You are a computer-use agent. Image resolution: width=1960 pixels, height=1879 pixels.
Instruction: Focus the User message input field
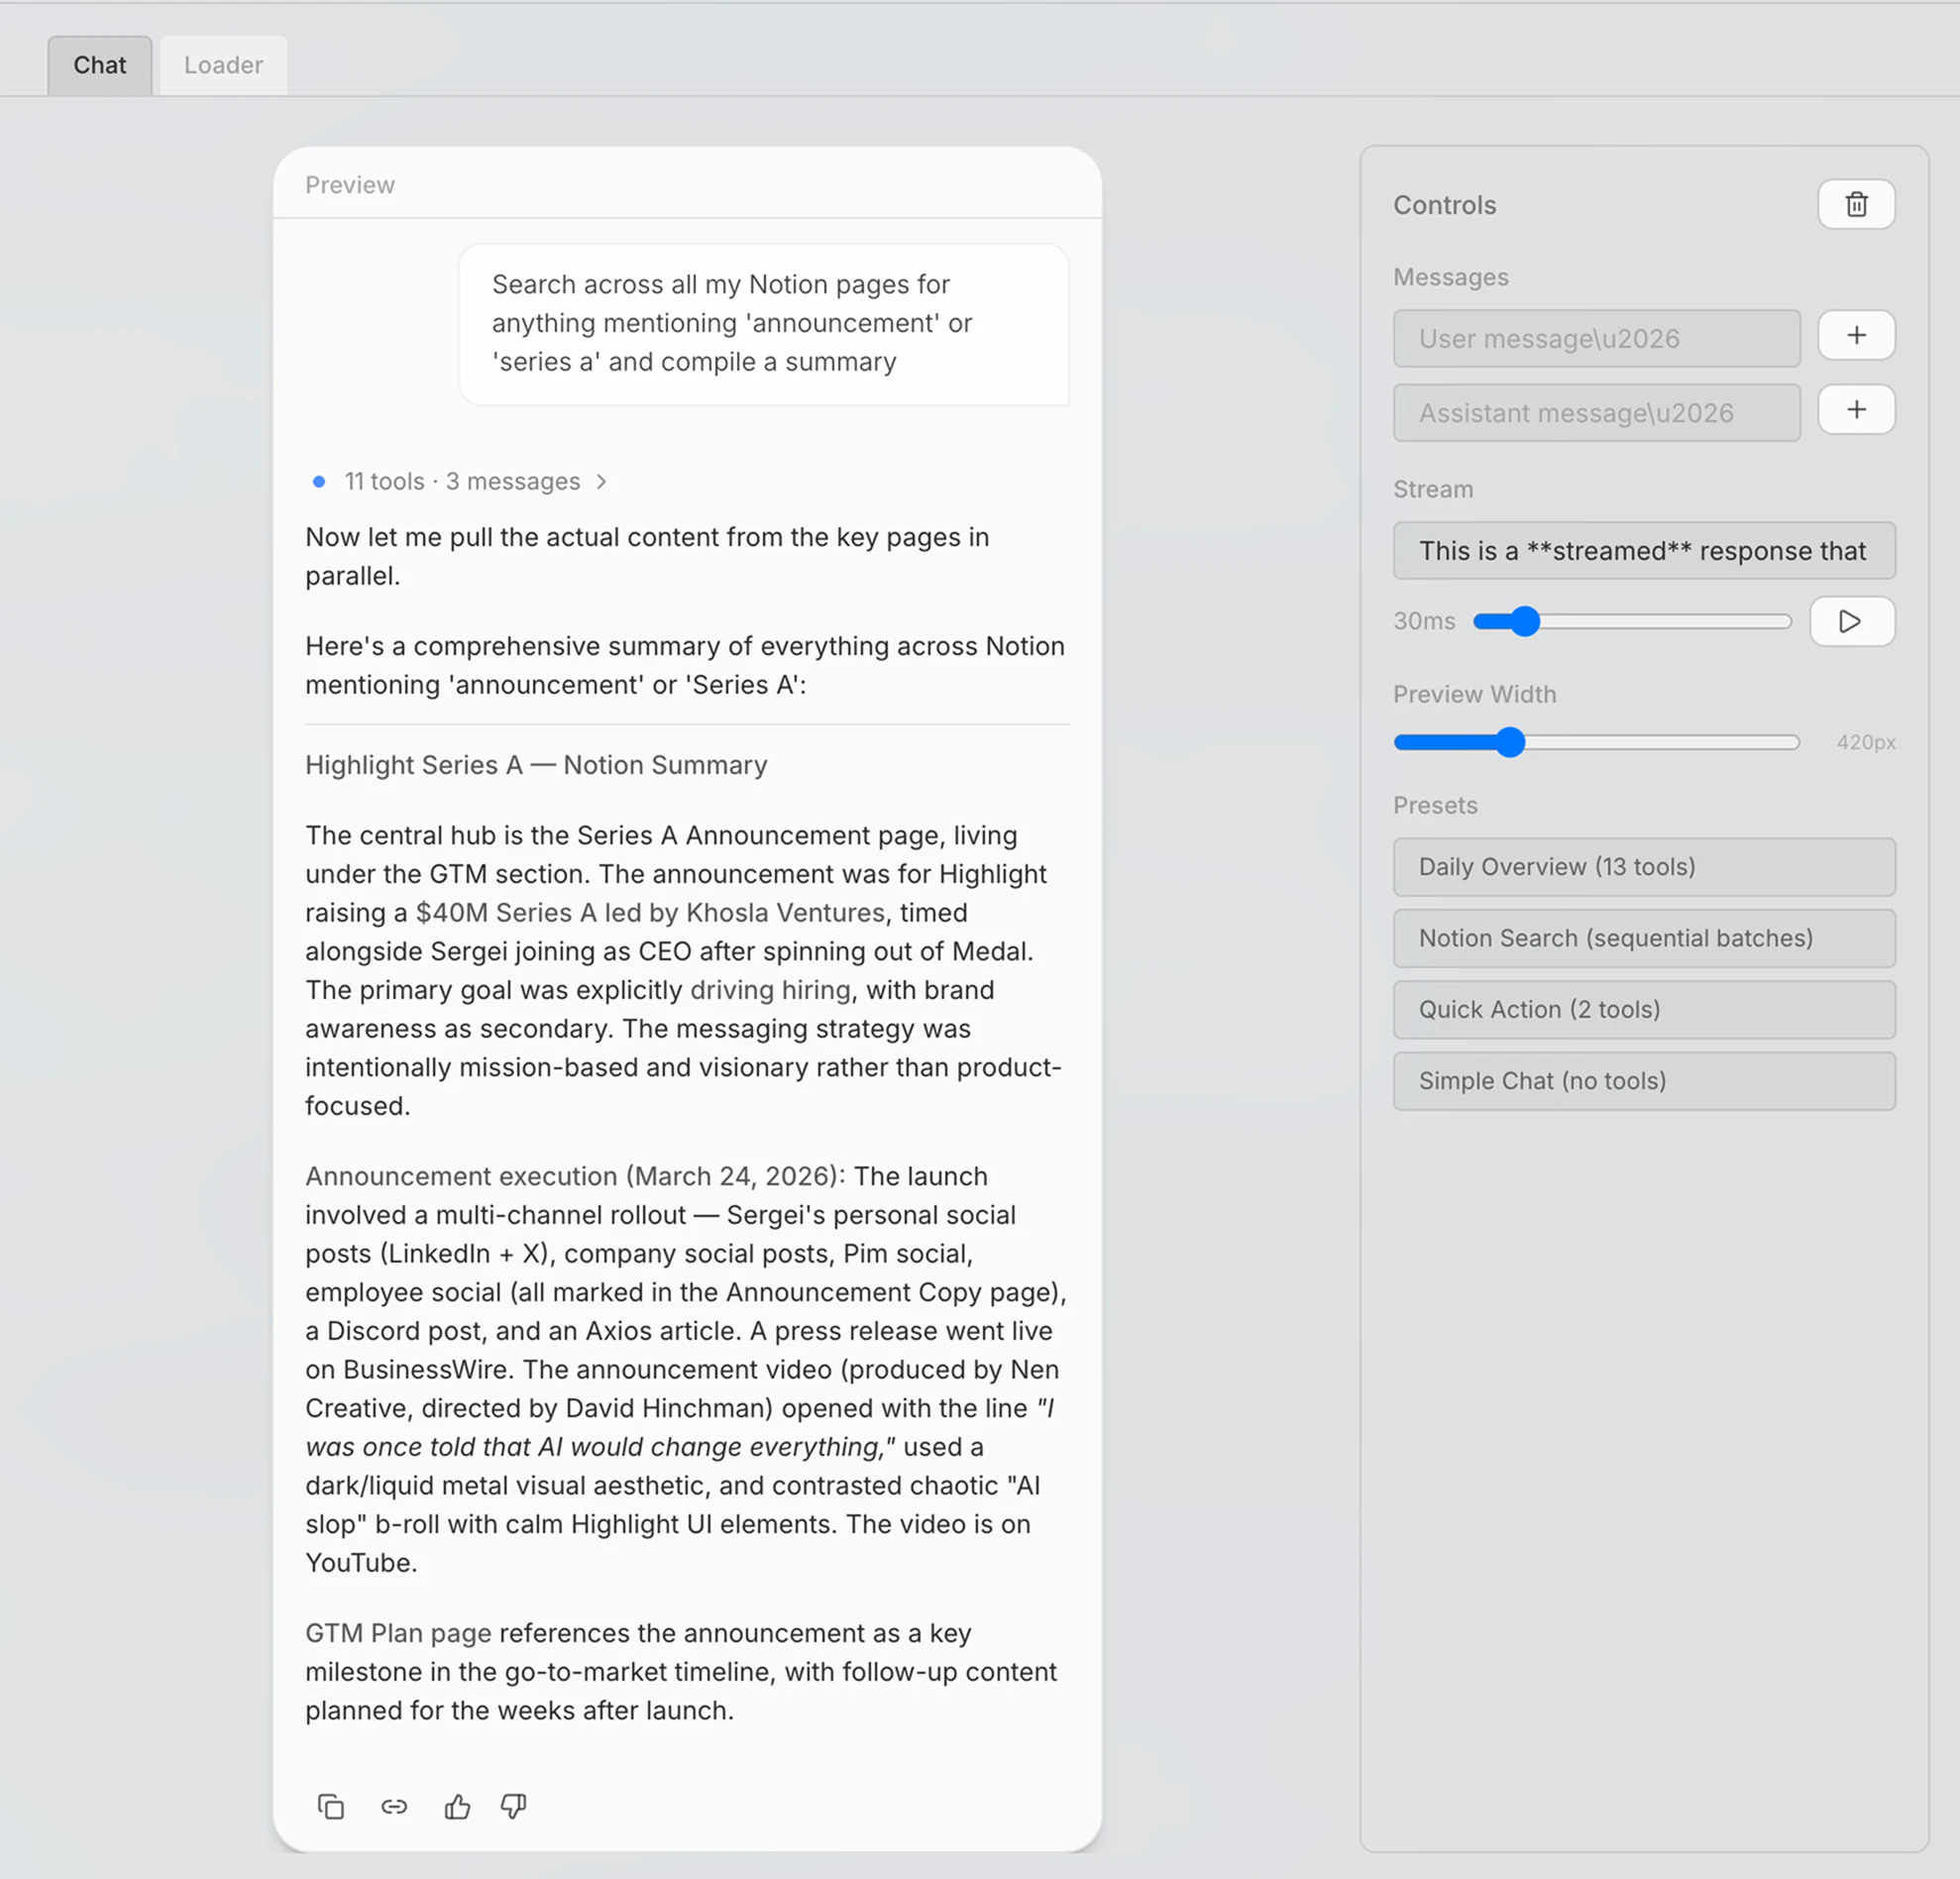(1596, 338)
